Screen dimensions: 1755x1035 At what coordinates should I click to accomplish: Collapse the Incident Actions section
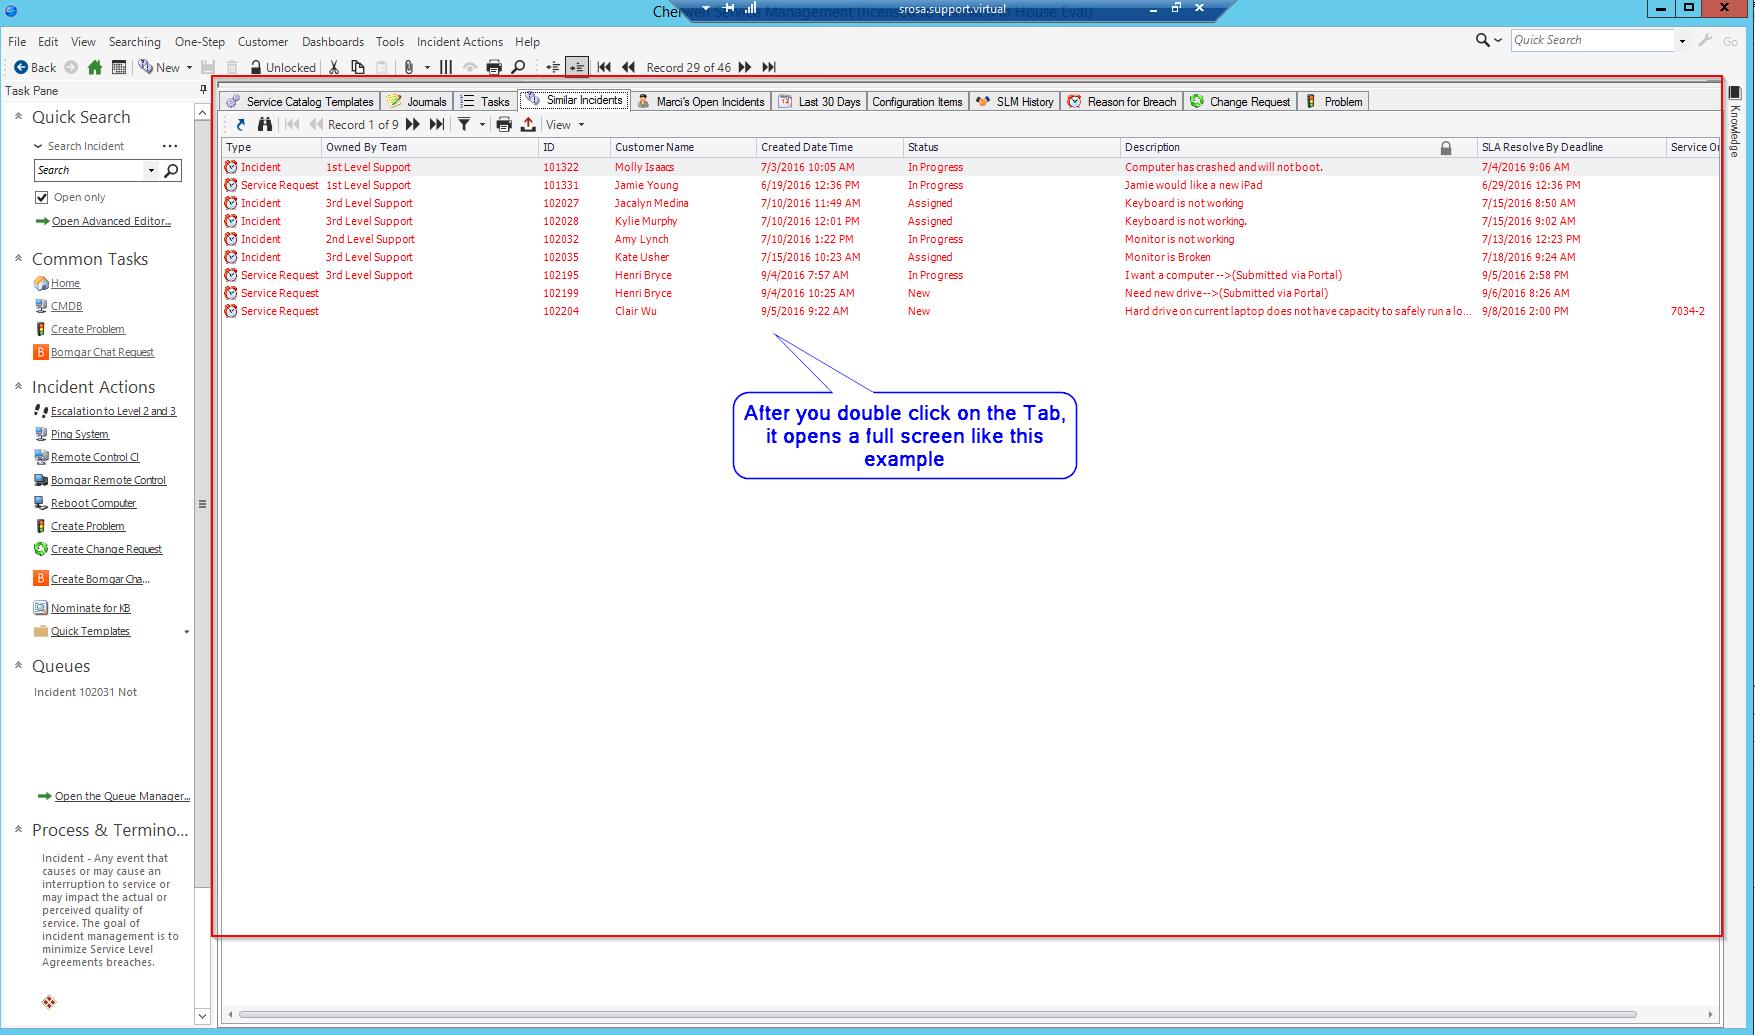click(18, 386)
